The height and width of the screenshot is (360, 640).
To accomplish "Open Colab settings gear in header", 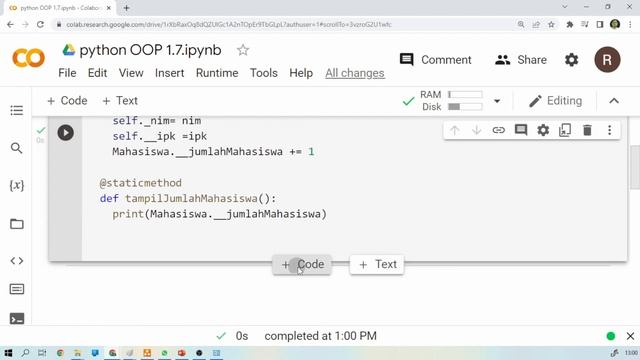I will coord(571,60).
